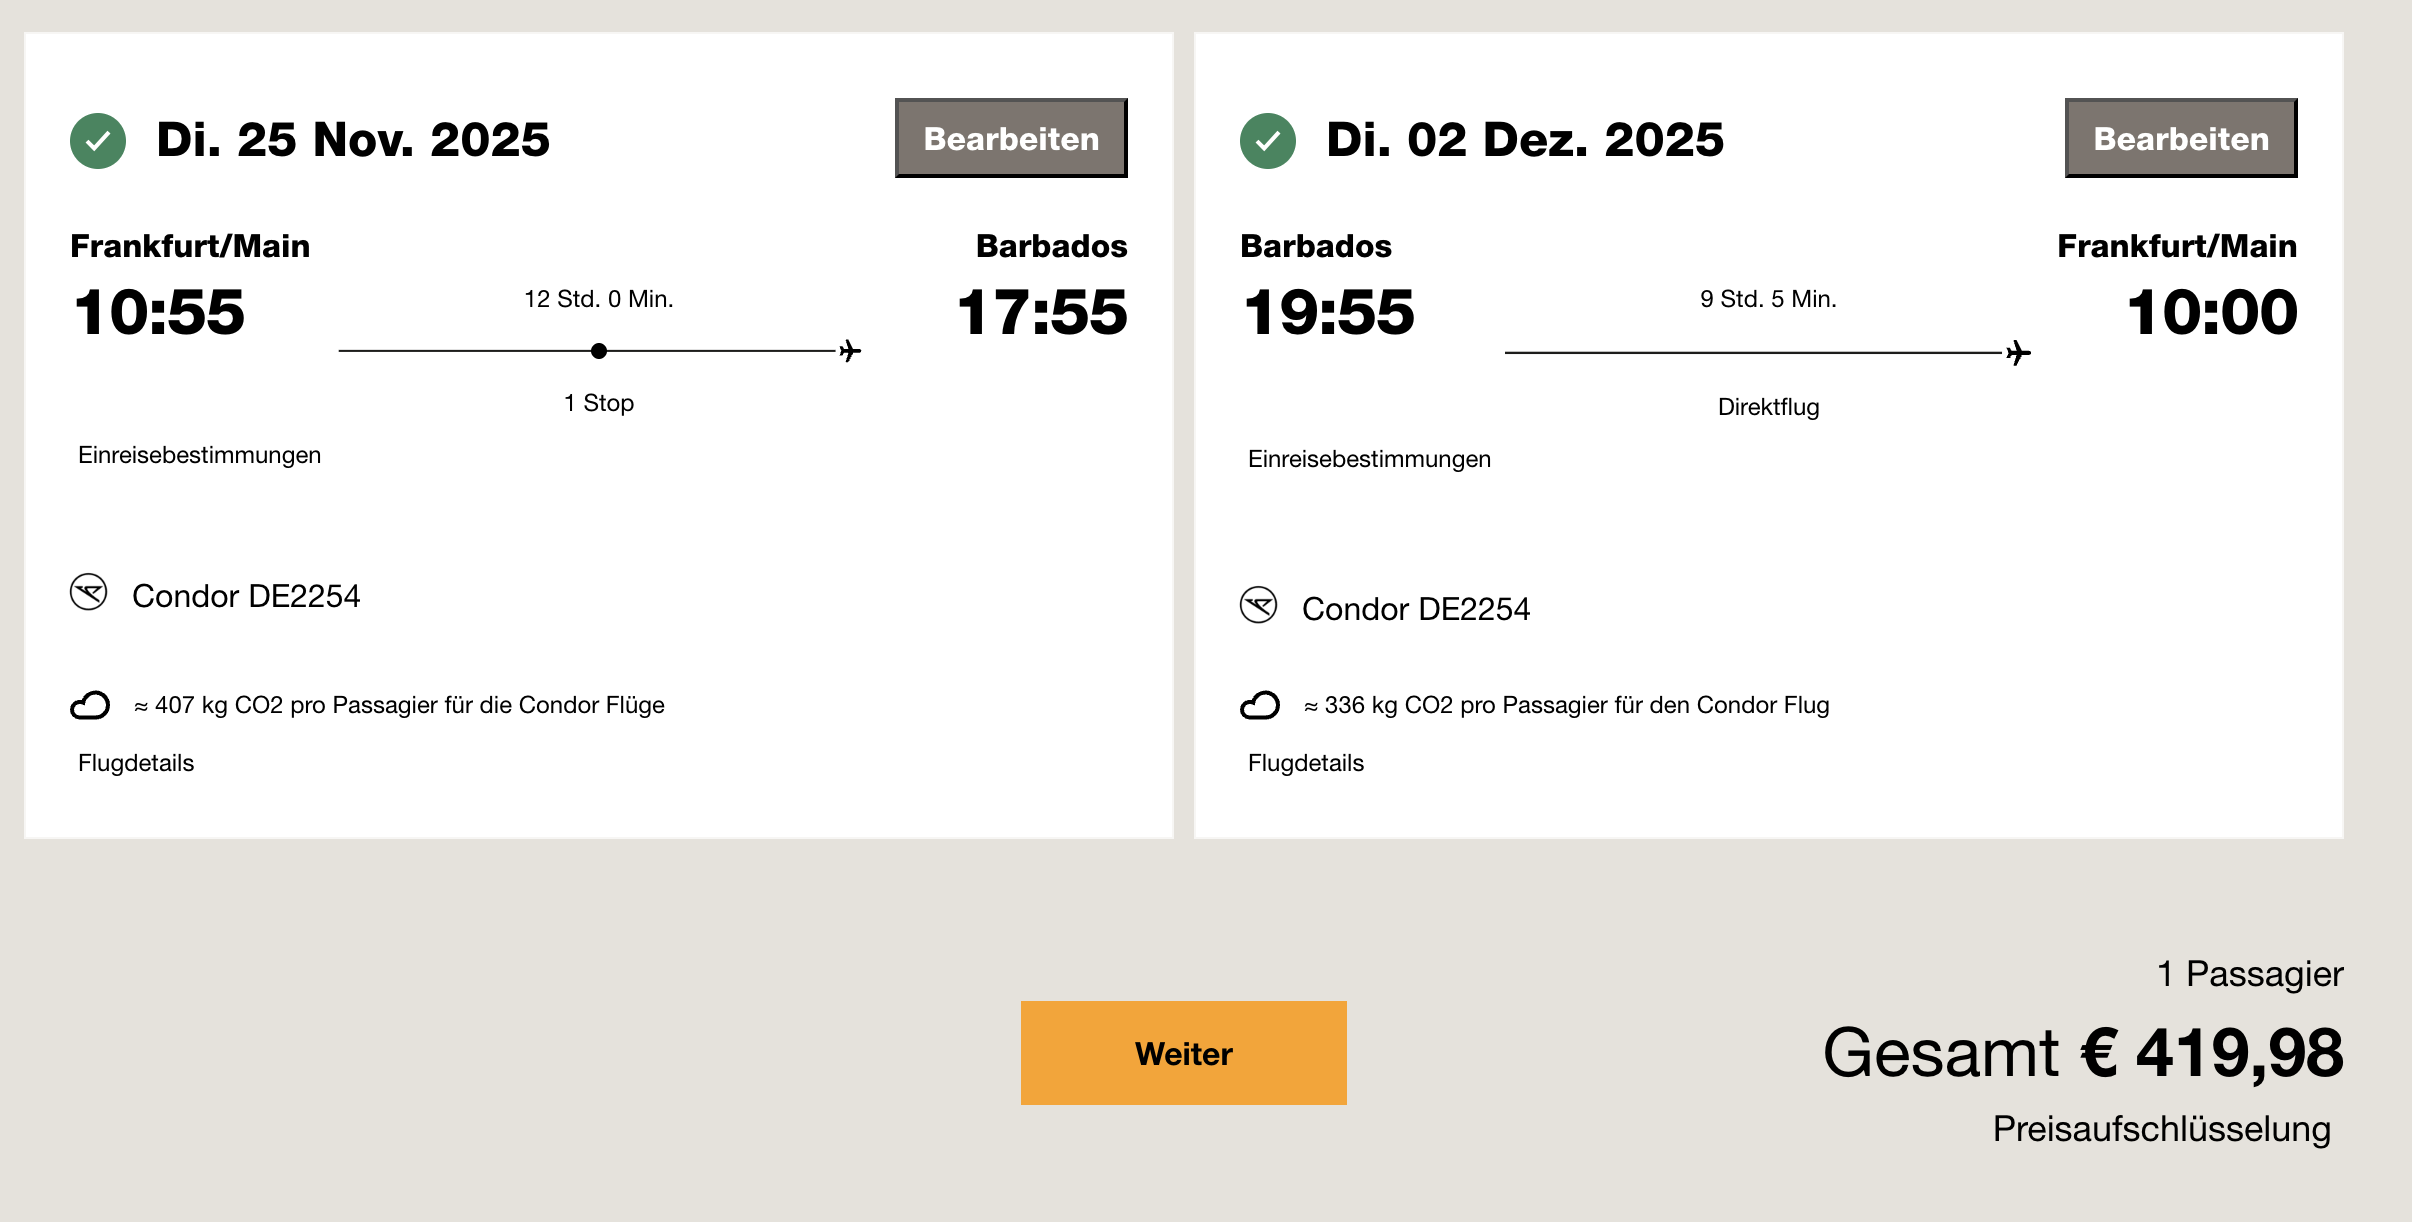Click the CO2 cloud icon for 336 kg

tap(1260, 705)
